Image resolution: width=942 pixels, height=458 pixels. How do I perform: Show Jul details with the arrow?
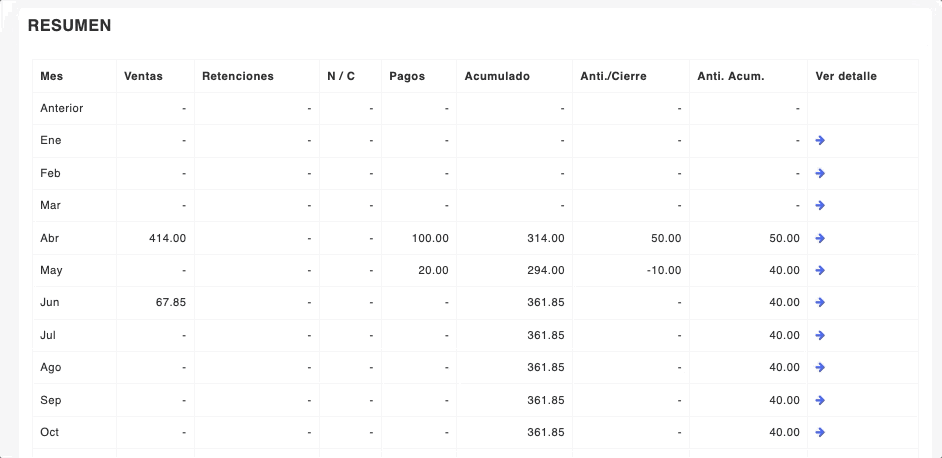click(x=820, y=335)
